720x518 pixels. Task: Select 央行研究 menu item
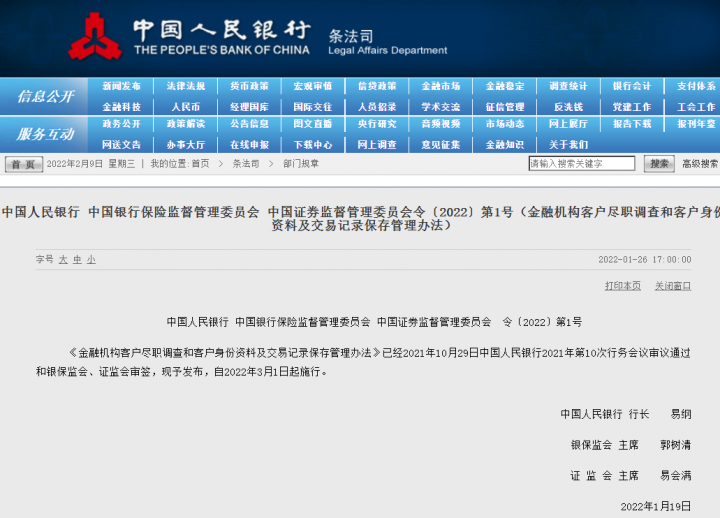tap(377, 124)
